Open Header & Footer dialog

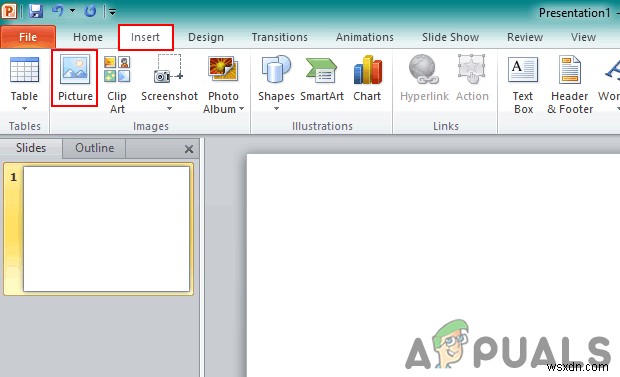(570, 85)
